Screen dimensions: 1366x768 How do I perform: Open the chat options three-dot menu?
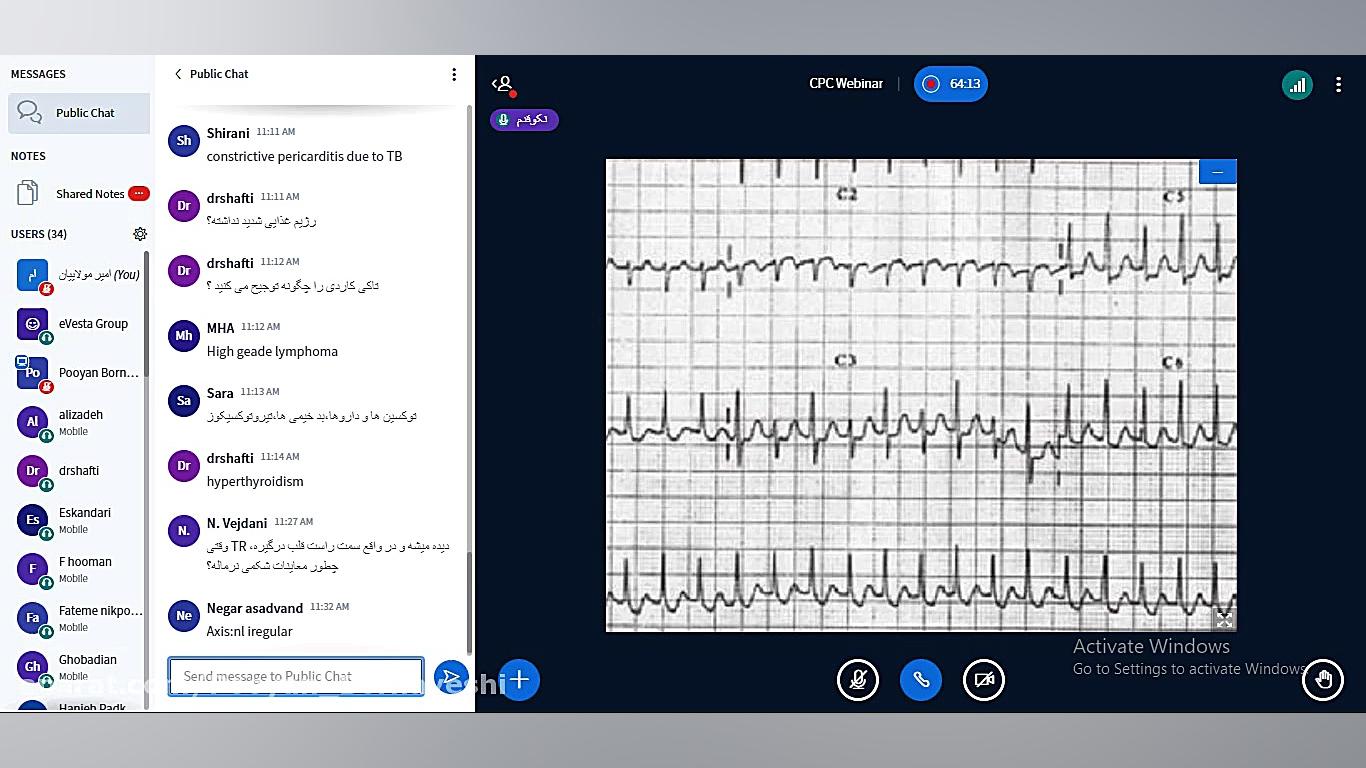(x=454, y=74)
